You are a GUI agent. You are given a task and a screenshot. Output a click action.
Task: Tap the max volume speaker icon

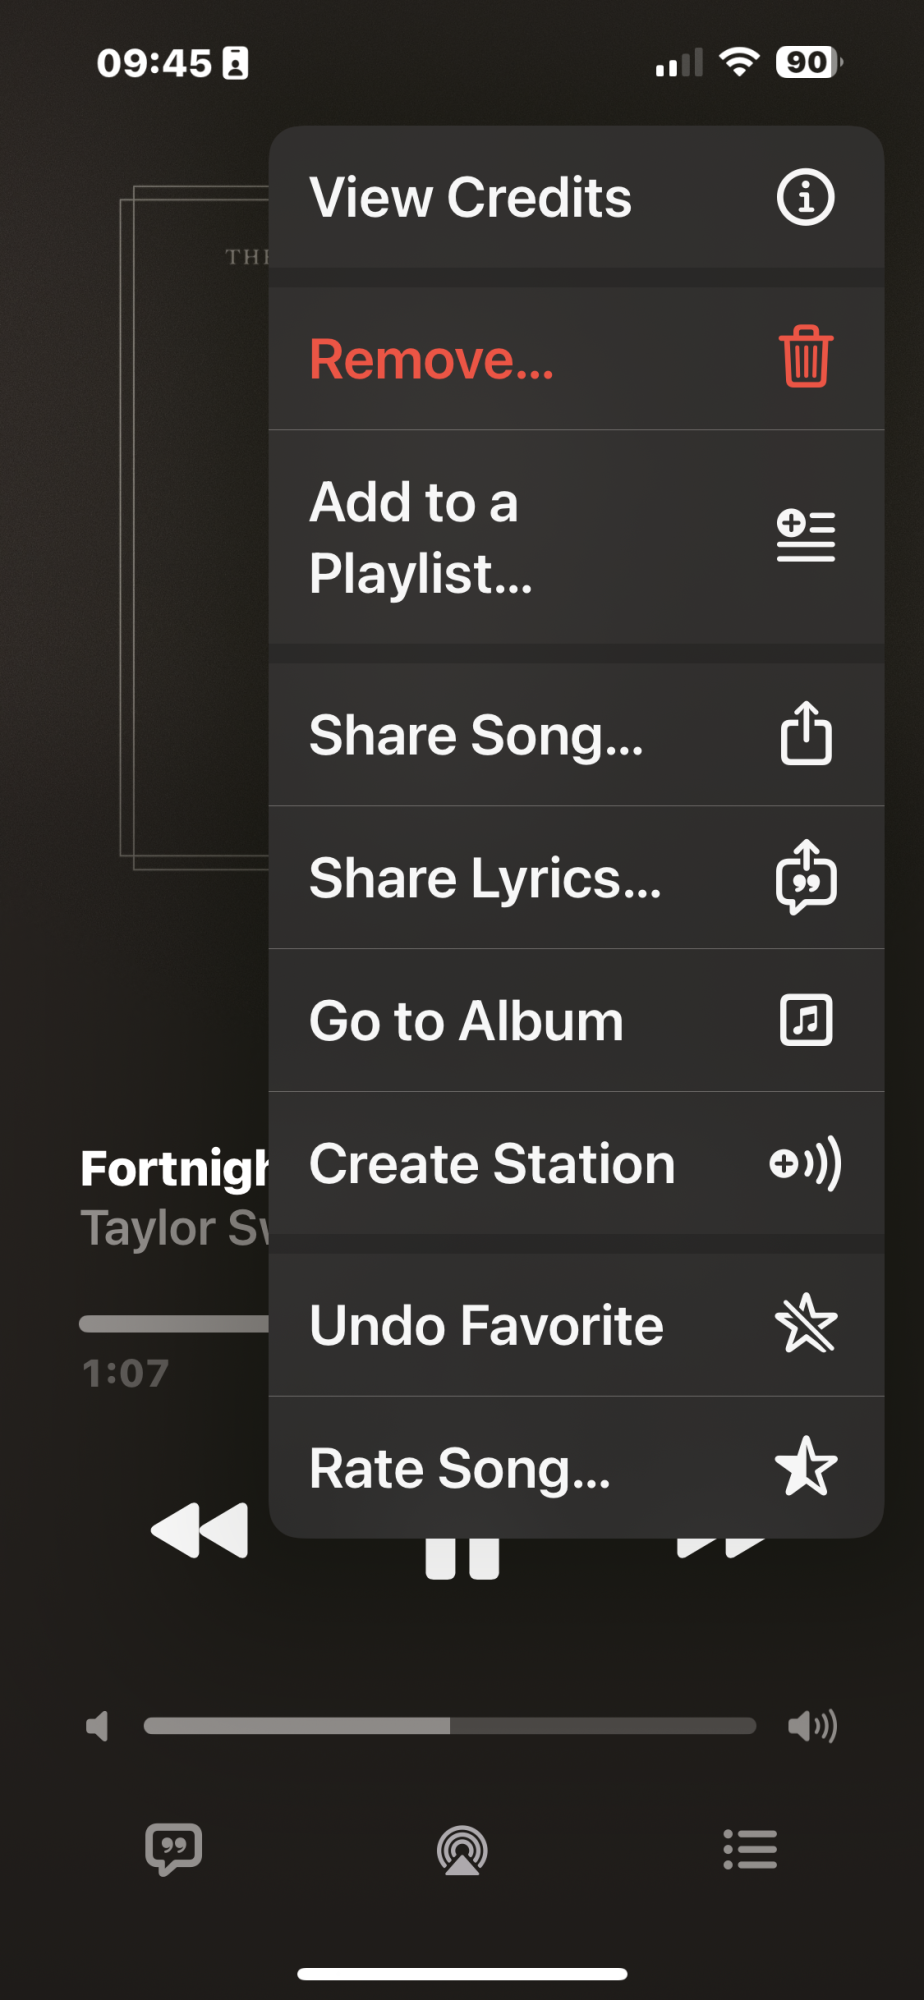812,1726
